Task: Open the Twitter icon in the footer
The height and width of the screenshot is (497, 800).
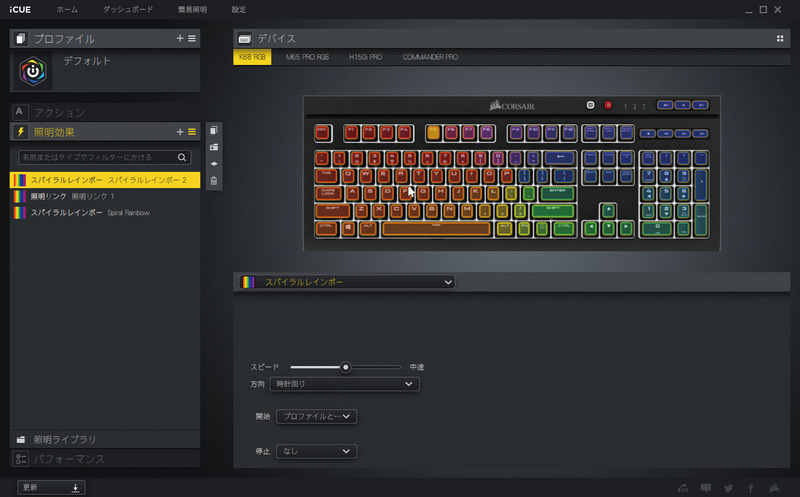Action: pos(729,488)
